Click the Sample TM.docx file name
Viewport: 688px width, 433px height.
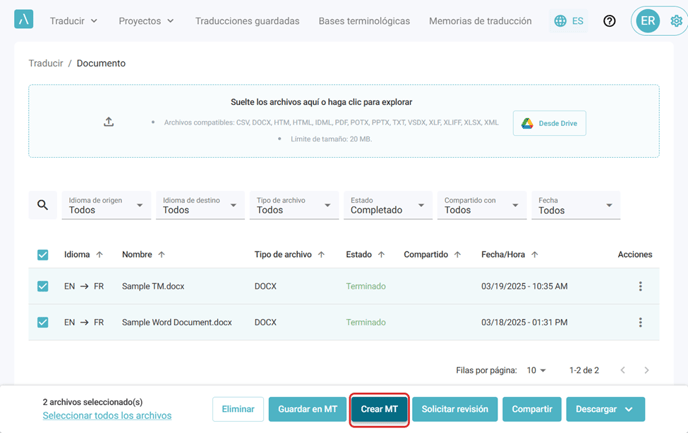153,286
